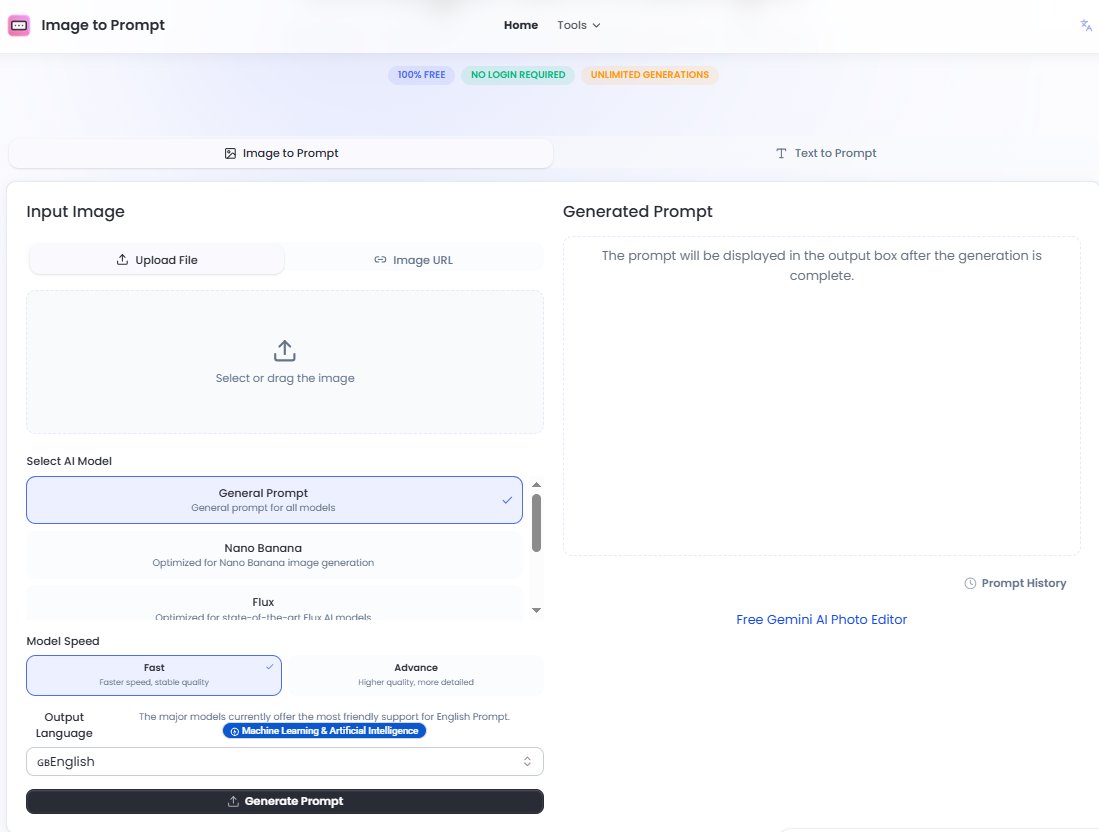Click the upload icon on Upload File tab
The image size is (1099, 832).
(x=122, y=260)
